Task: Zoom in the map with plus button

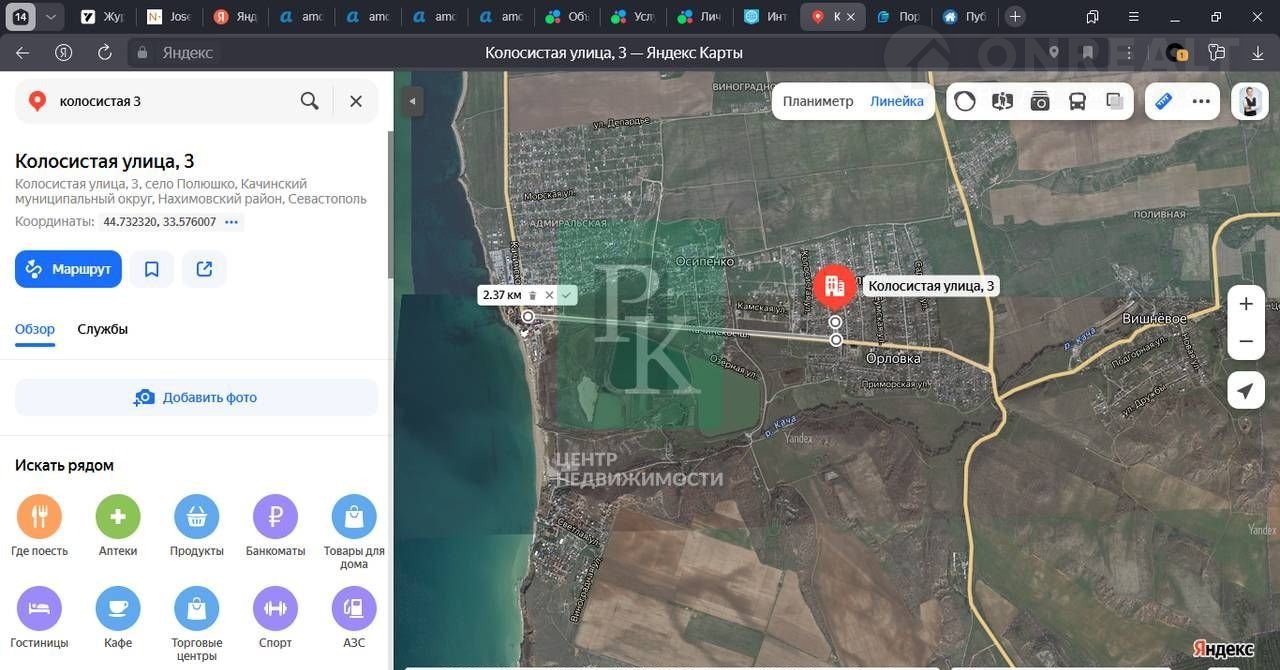Action: pos(1245,304)
